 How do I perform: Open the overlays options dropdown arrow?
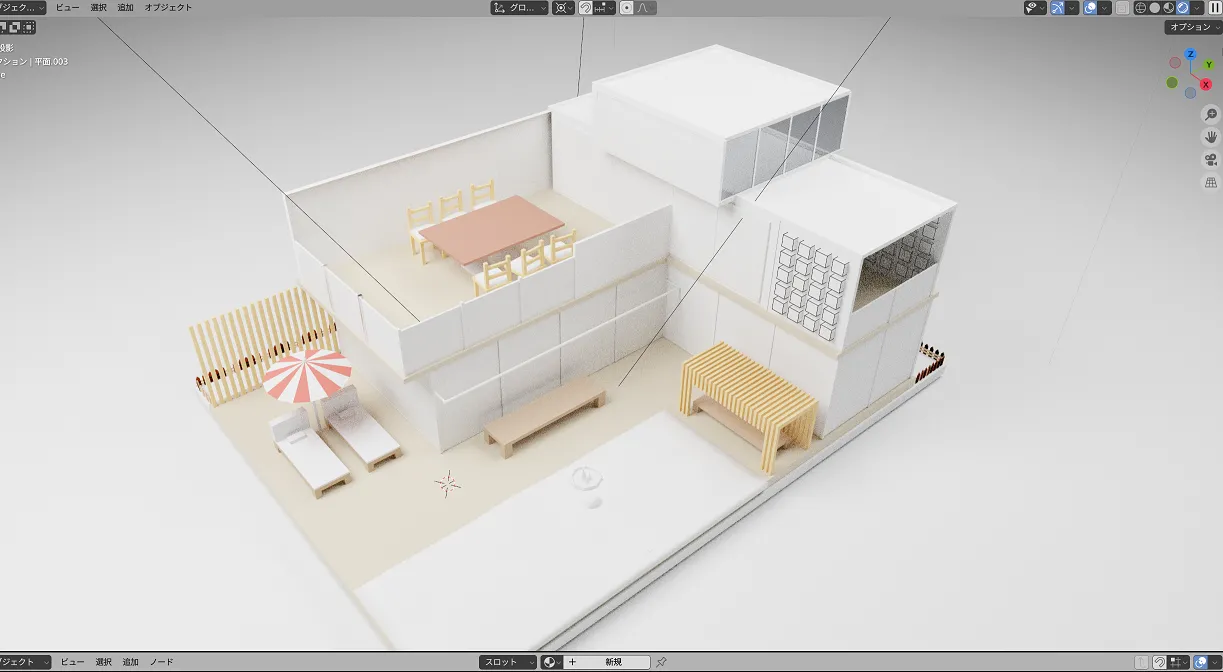1105,7
